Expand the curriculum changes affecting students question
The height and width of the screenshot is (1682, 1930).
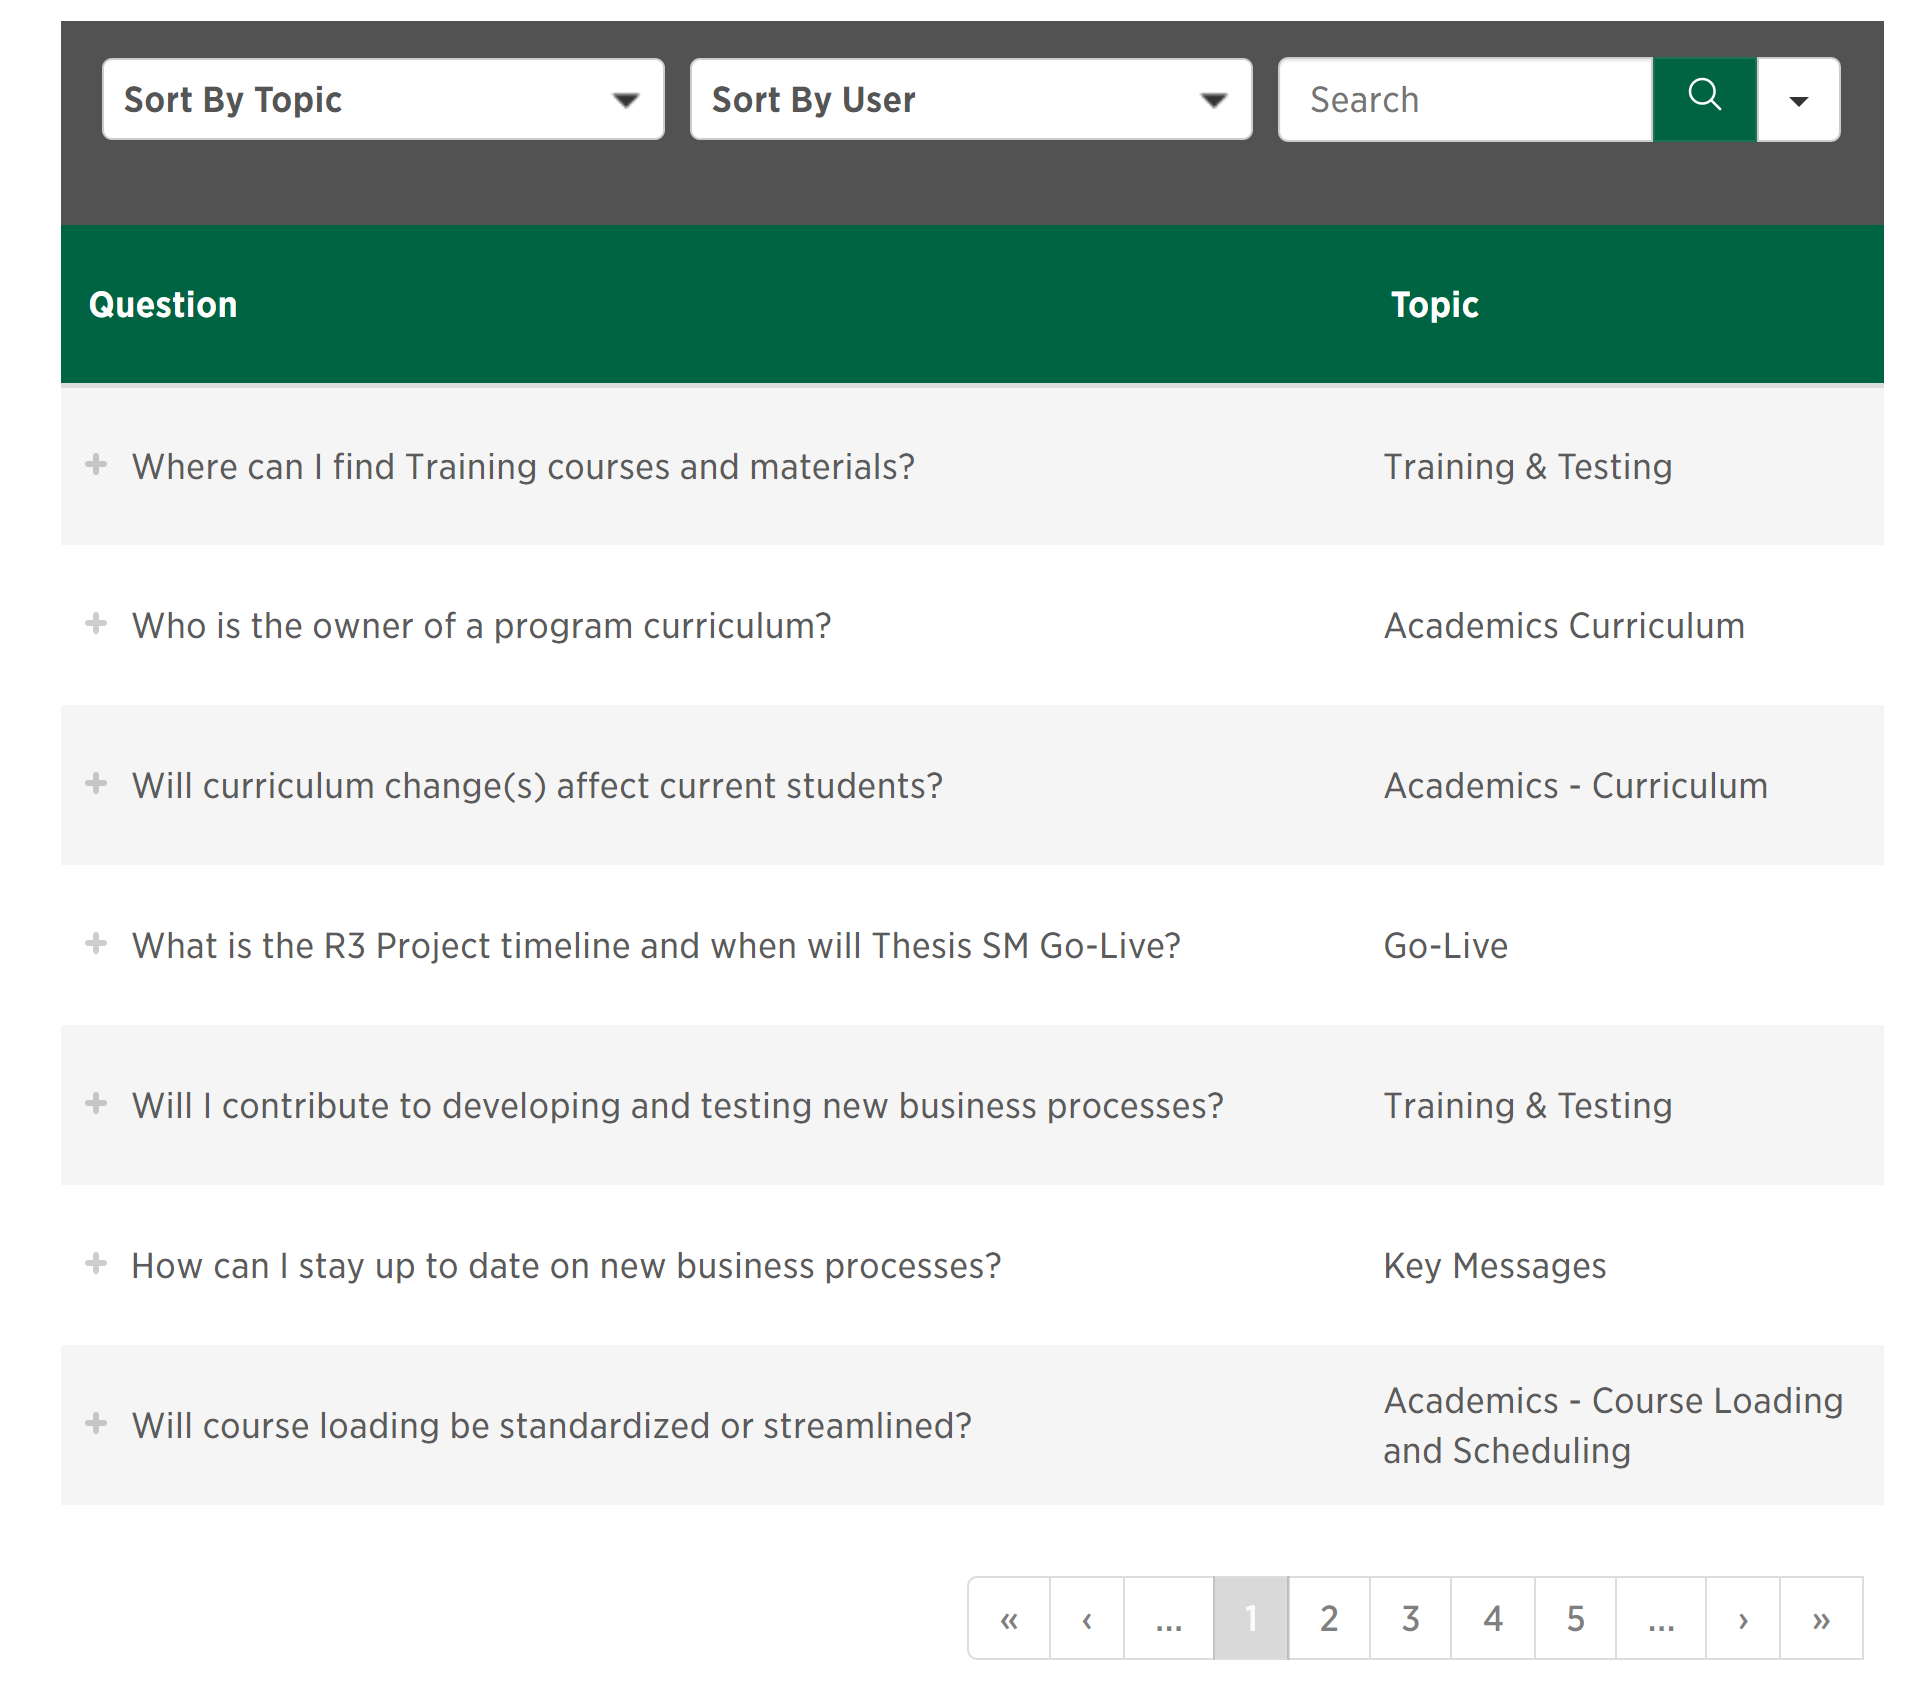coord(96,785)
